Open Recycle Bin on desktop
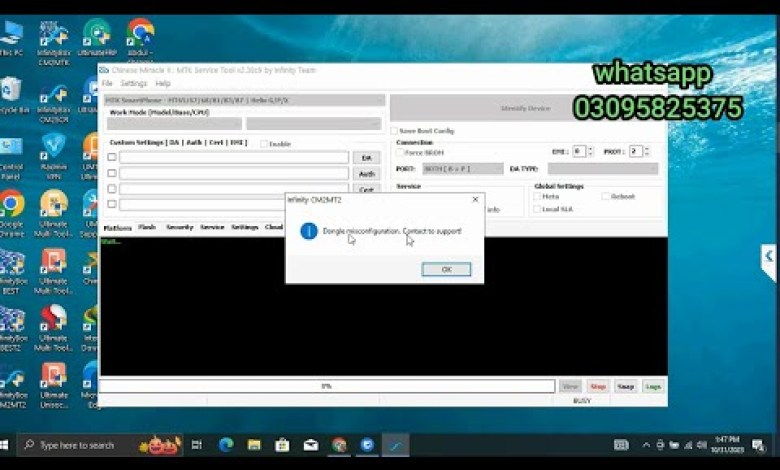Viewport: 780px width, 470px height. tap(11, 90)
